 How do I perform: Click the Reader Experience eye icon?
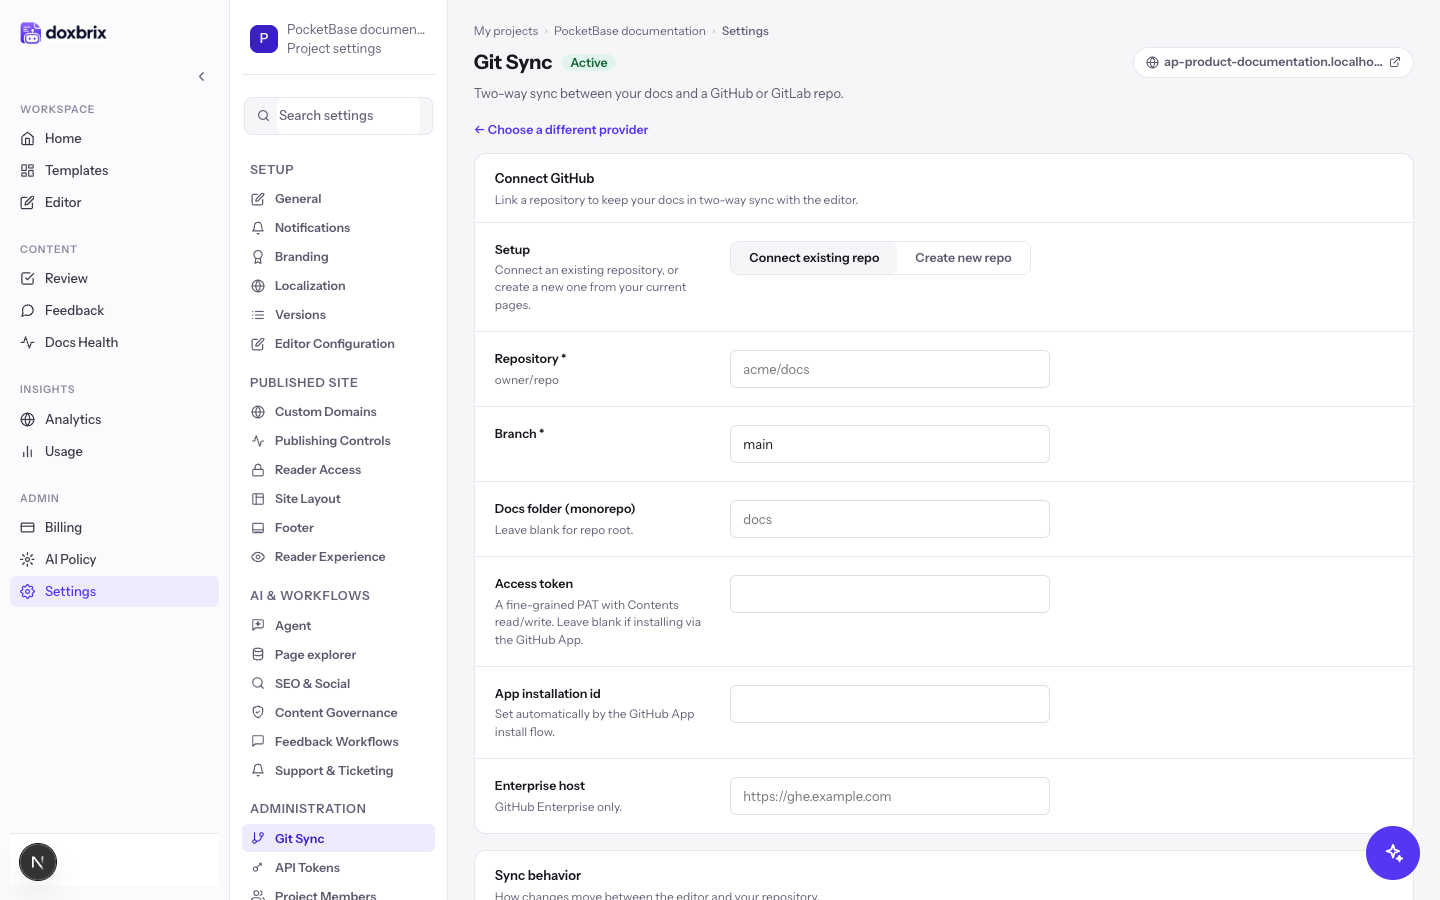click(x=258, y=557)
